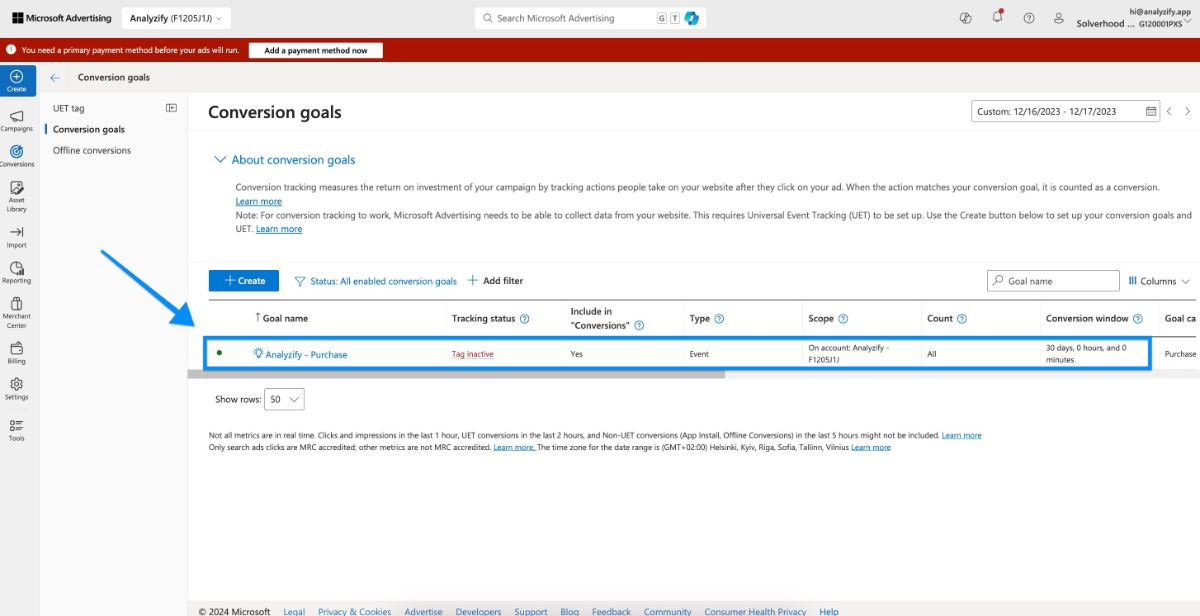Viewport: 1200px width, 616px height.
Task: Click the "Event" type cell
Action: coord(700,354)
